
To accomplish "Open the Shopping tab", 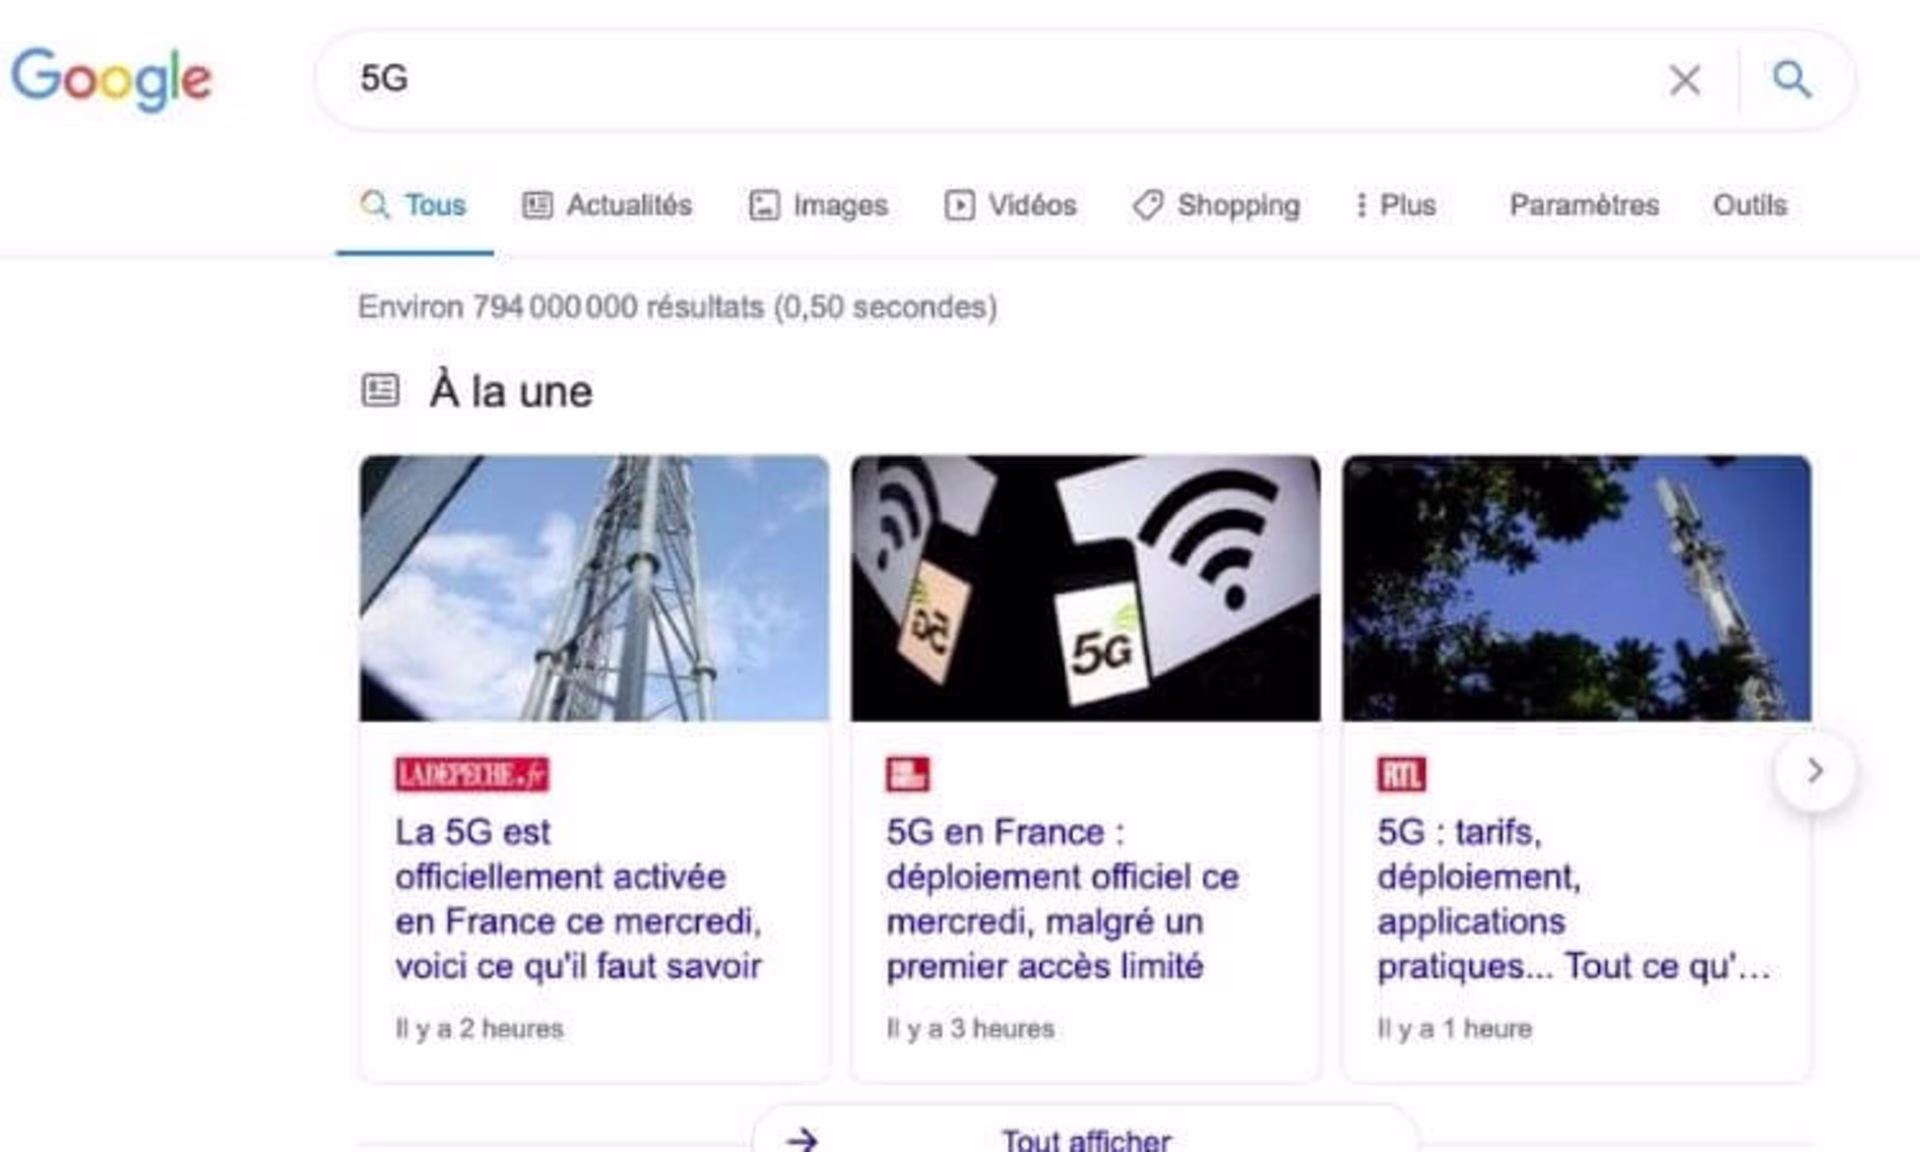I will coord(1216,205).
